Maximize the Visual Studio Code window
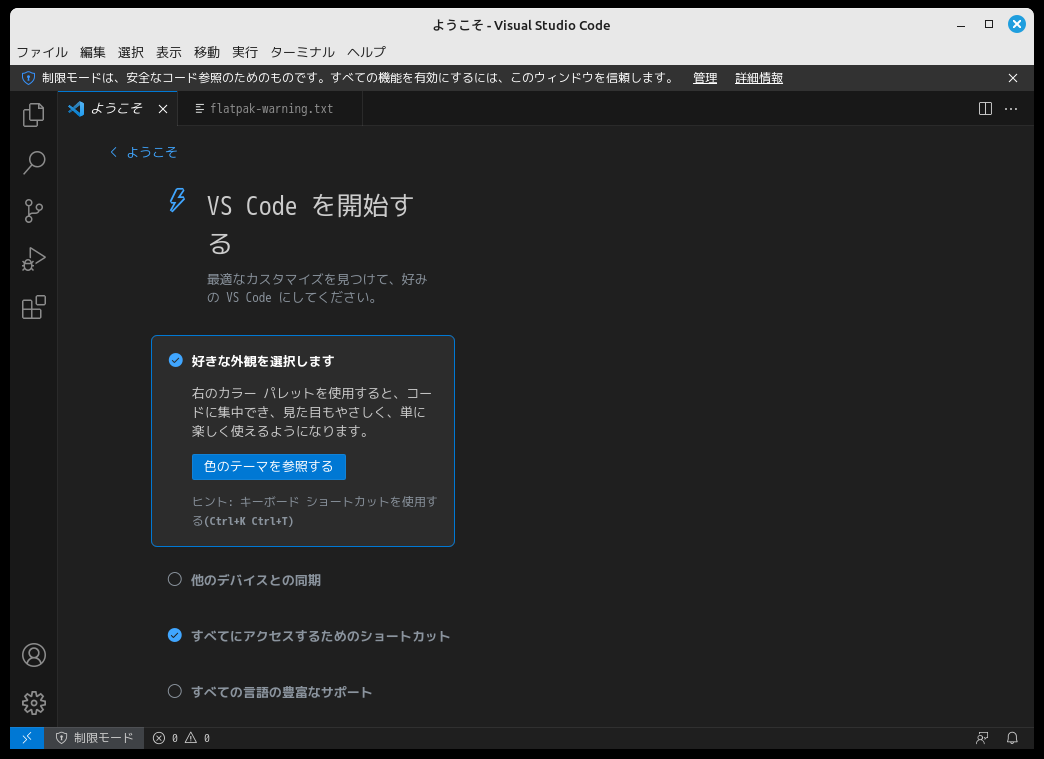The width and height of the screenshot is (1044, 759). 989,25
